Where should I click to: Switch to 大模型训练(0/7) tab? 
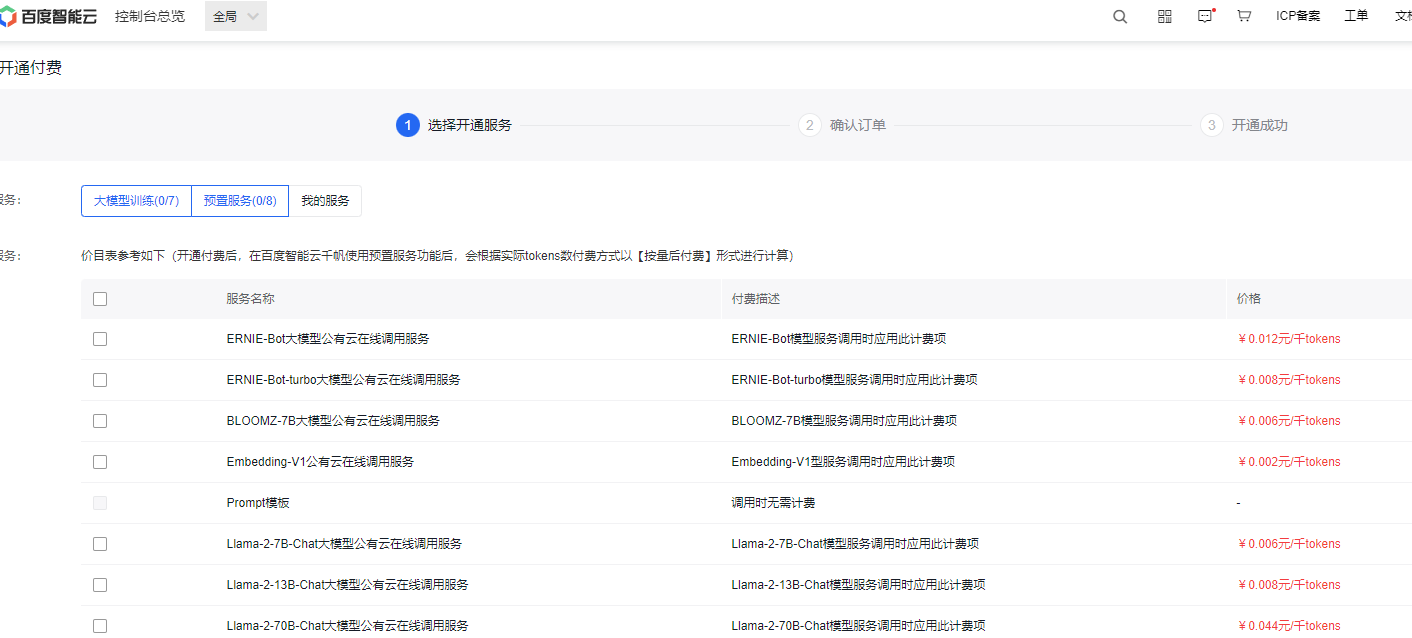[136, 201]
